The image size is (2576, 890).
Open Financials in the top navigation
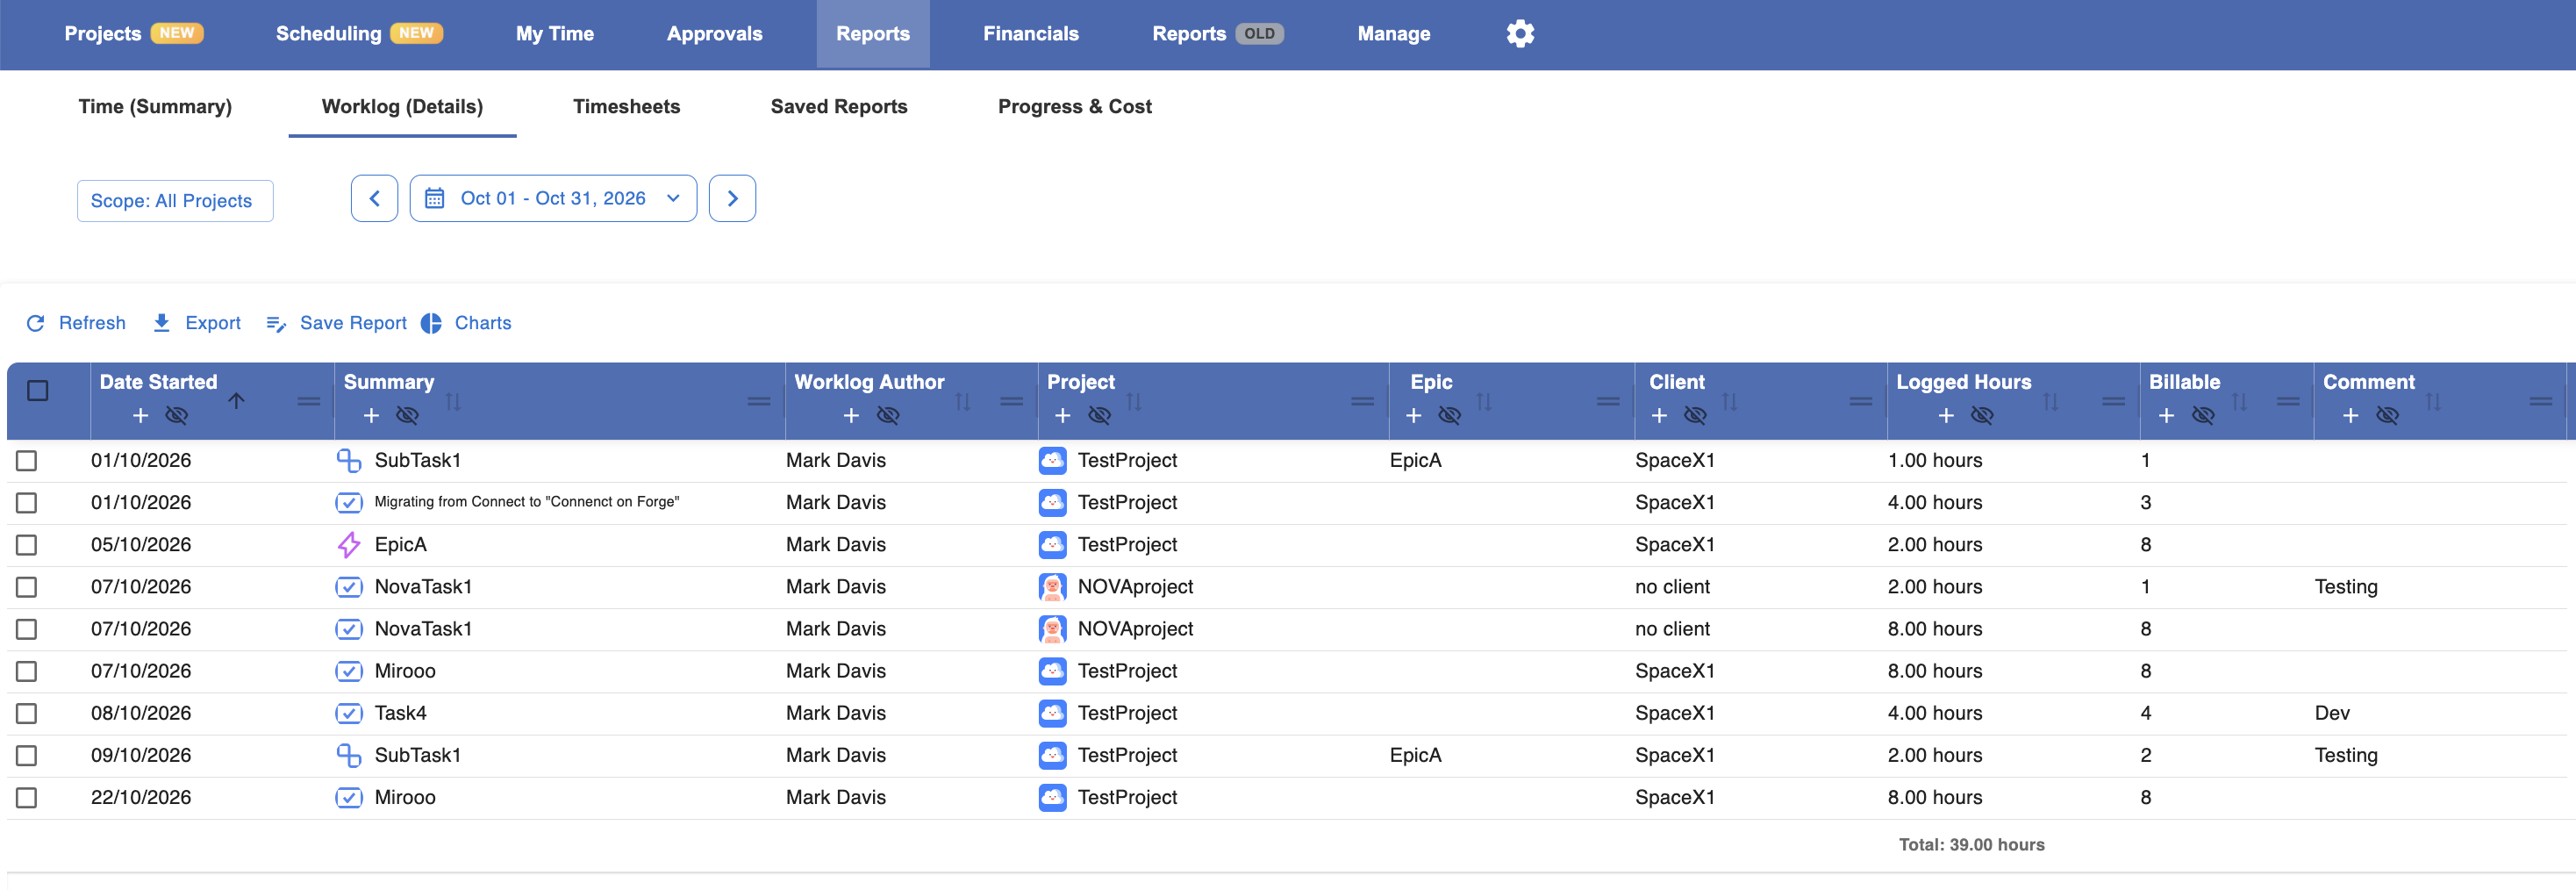[1030, 34]
